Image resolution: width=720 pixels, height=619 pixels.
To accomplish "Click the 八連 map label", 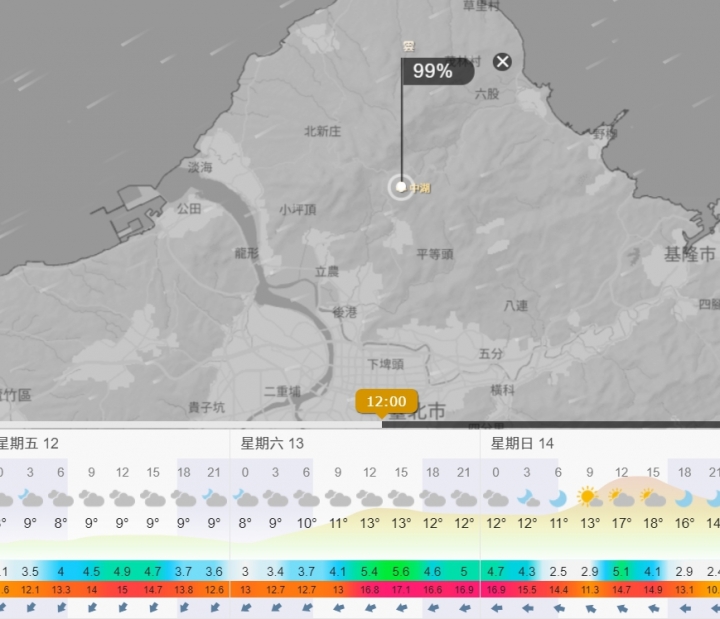I will click(x=516, y=305).
